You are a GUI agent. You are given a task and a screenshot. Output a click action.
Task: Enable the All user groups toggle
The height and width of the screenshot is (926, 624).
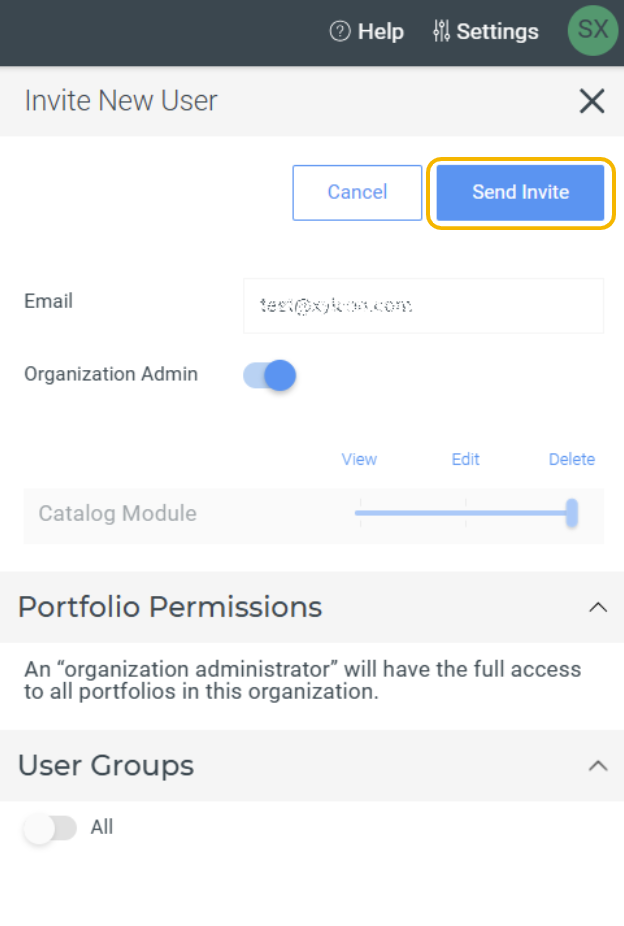(x=50, y=828)
